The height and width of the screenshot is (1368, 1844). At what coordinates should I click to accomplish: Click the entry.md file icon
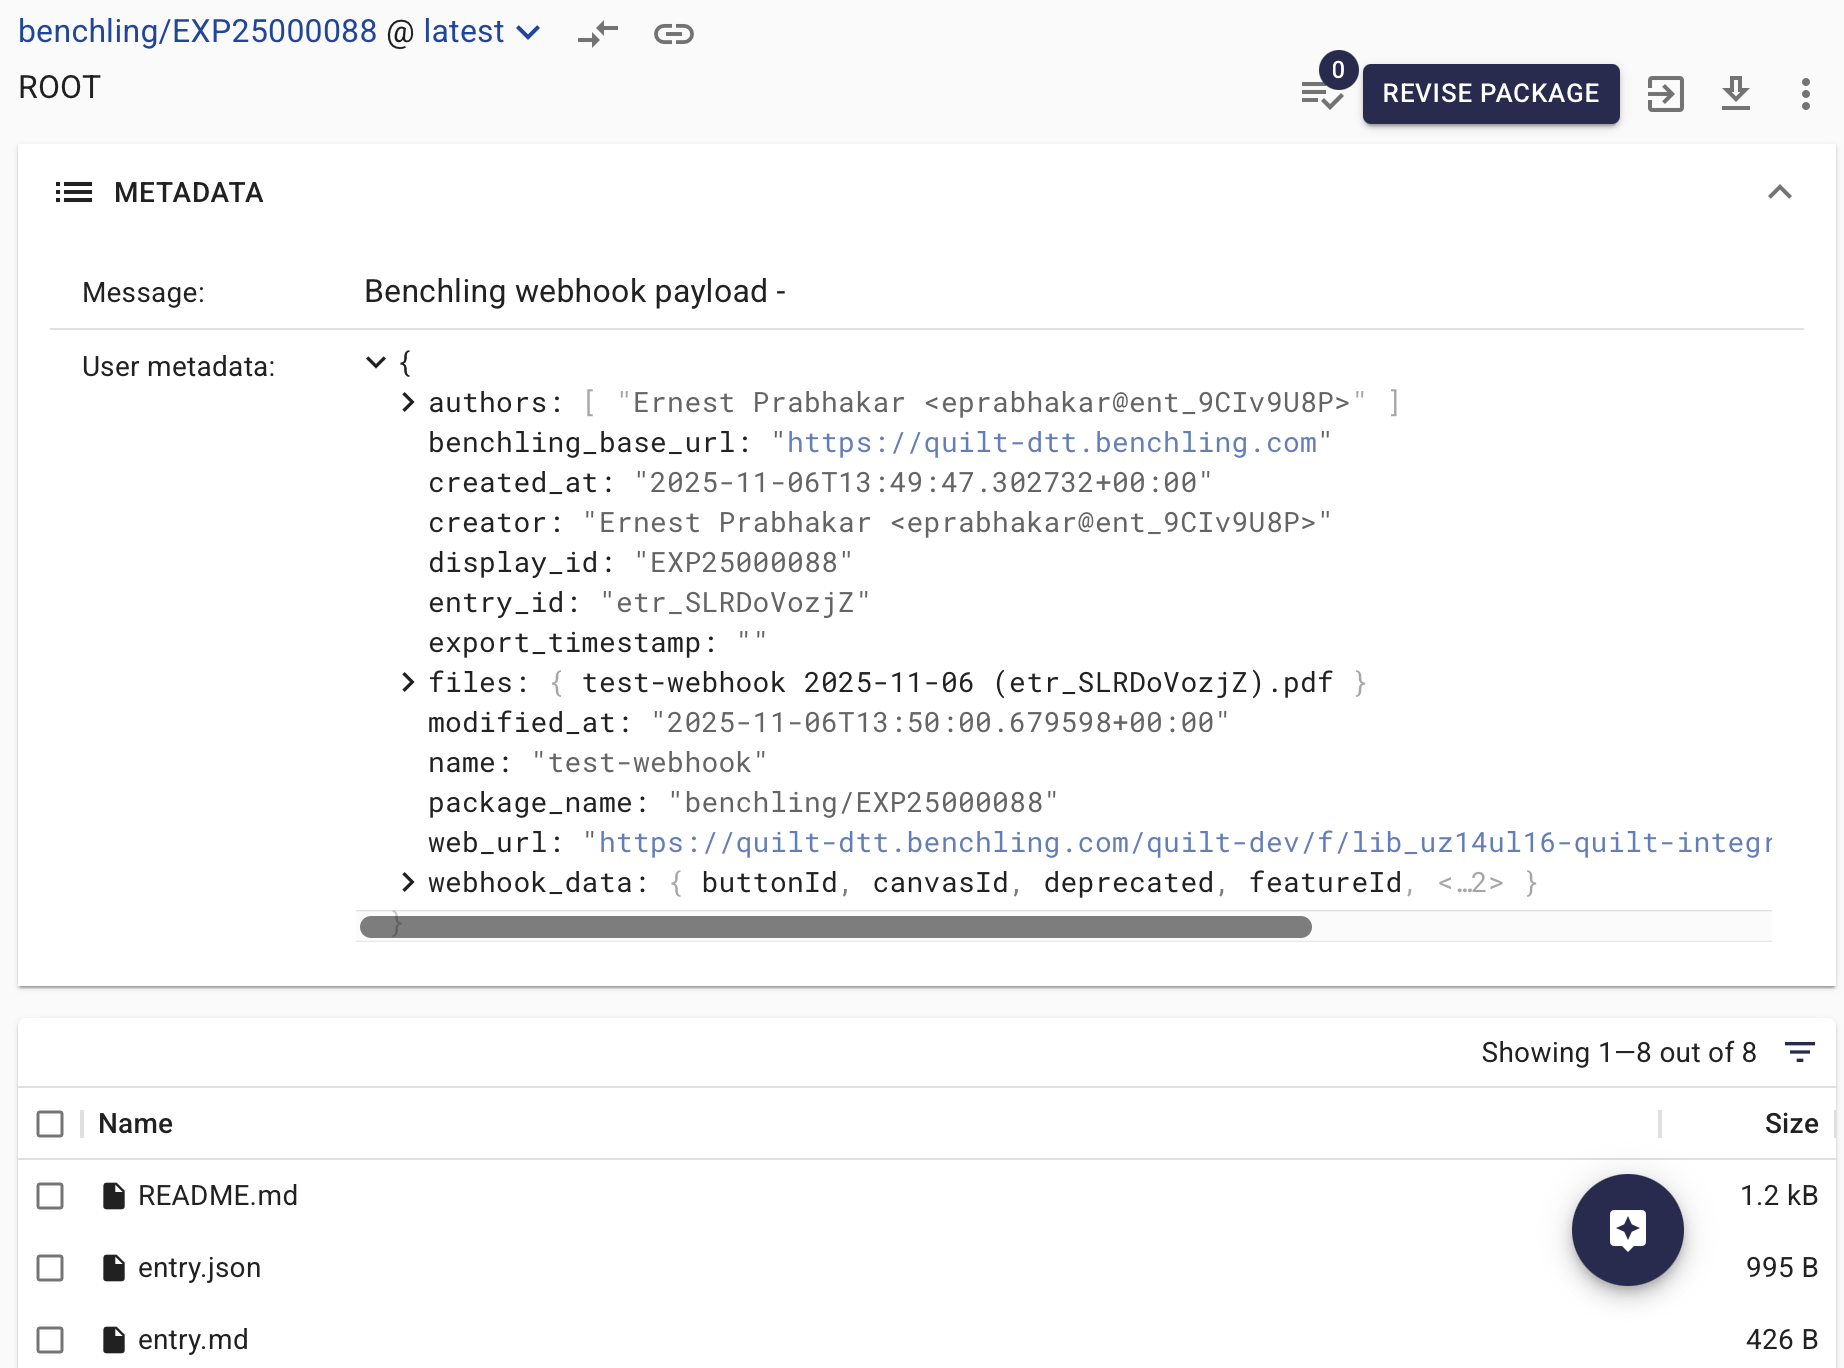click(x=114, y=1340)
